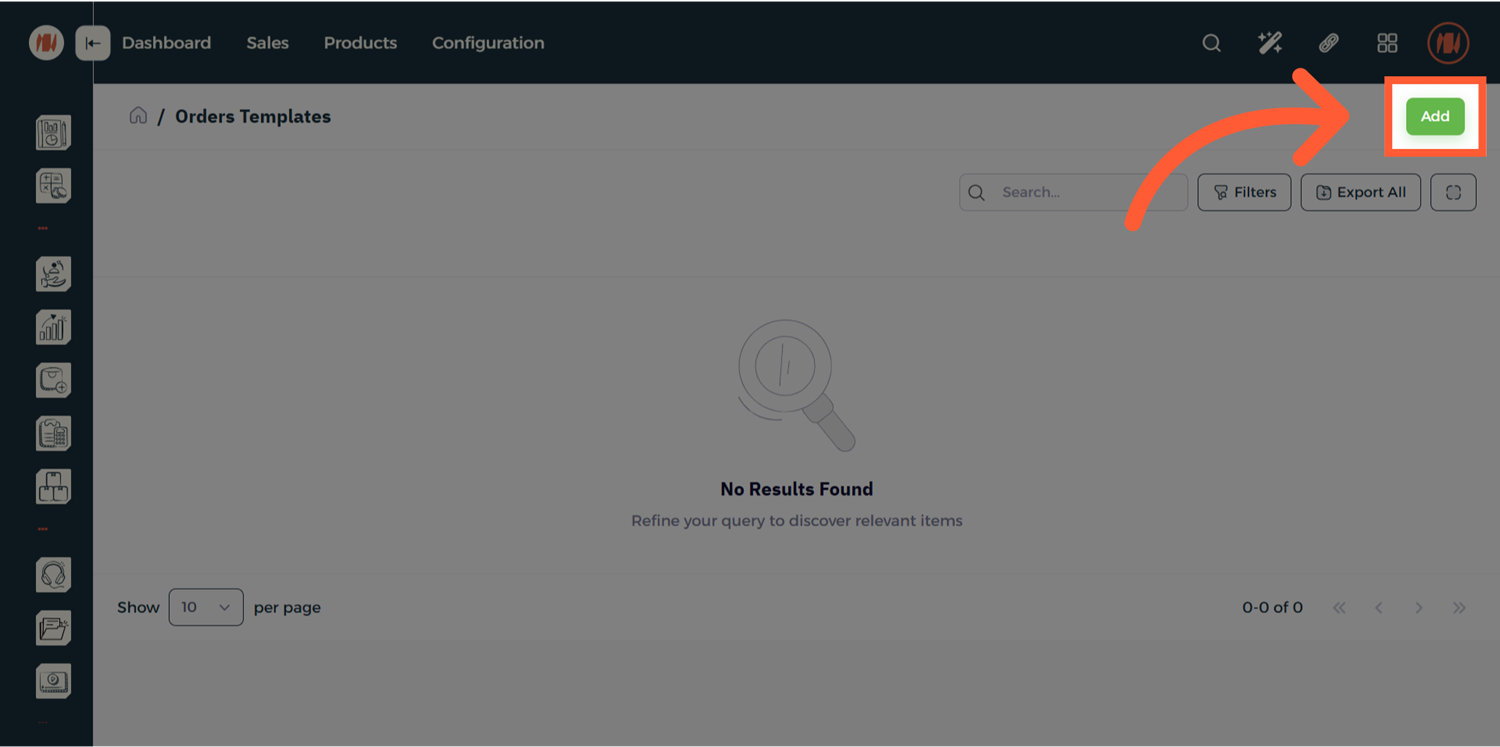1500x747 pixels.
Task: Open the Configuration menu
Action: coord(488,43)
